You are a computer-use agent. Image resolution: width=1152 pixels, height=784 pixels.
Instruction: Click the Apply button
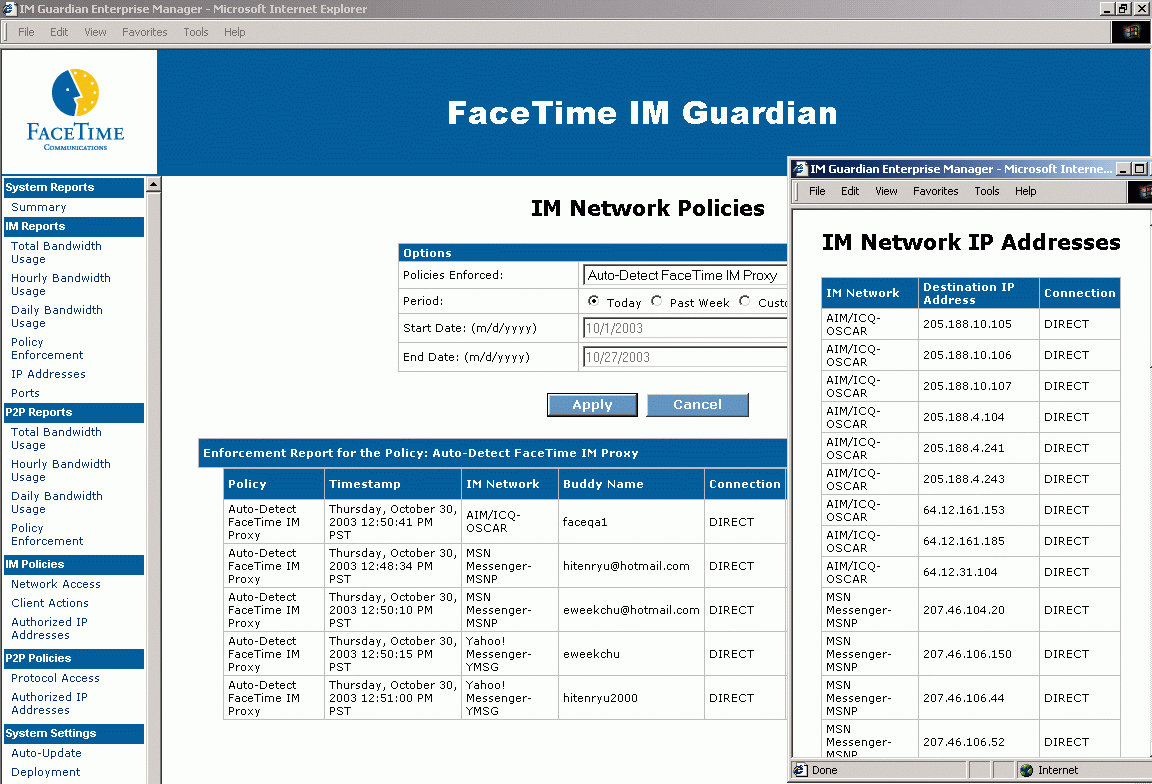[x=592, y=405]
